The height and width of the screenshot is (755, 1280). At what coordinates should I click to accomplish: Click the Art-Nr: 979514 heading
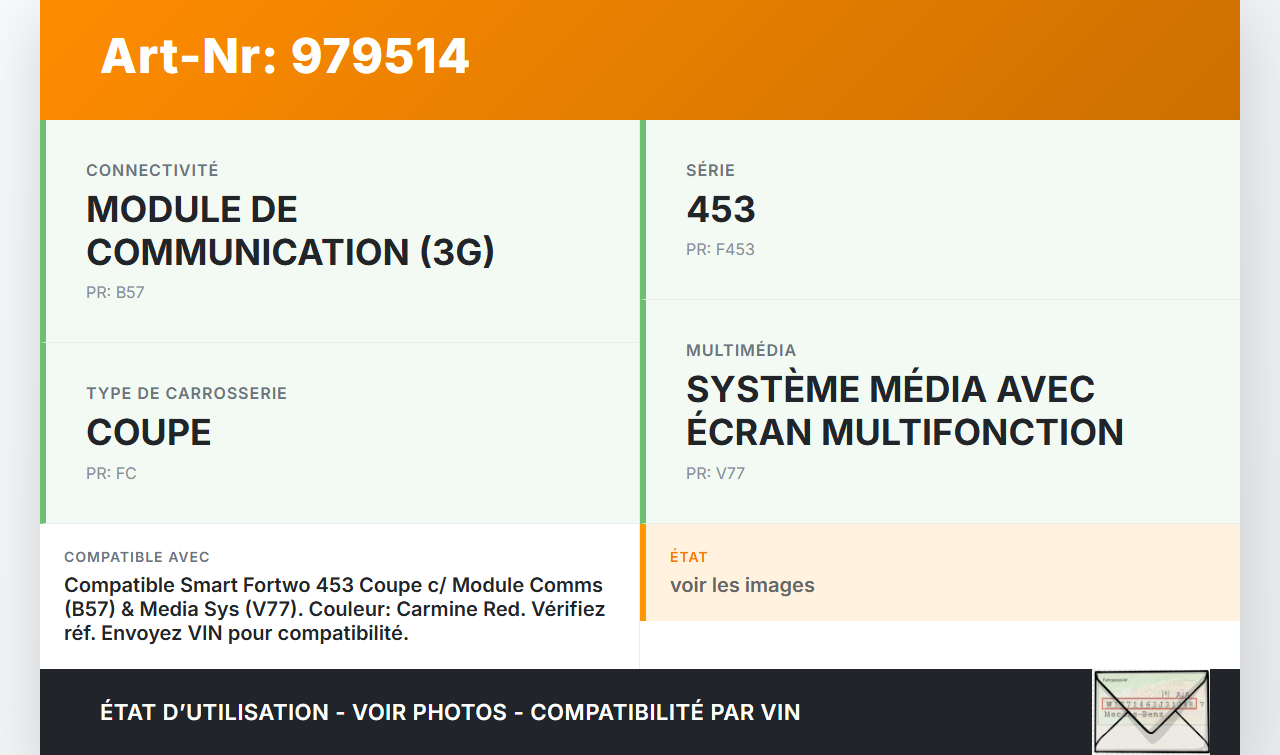click(285, 56)
